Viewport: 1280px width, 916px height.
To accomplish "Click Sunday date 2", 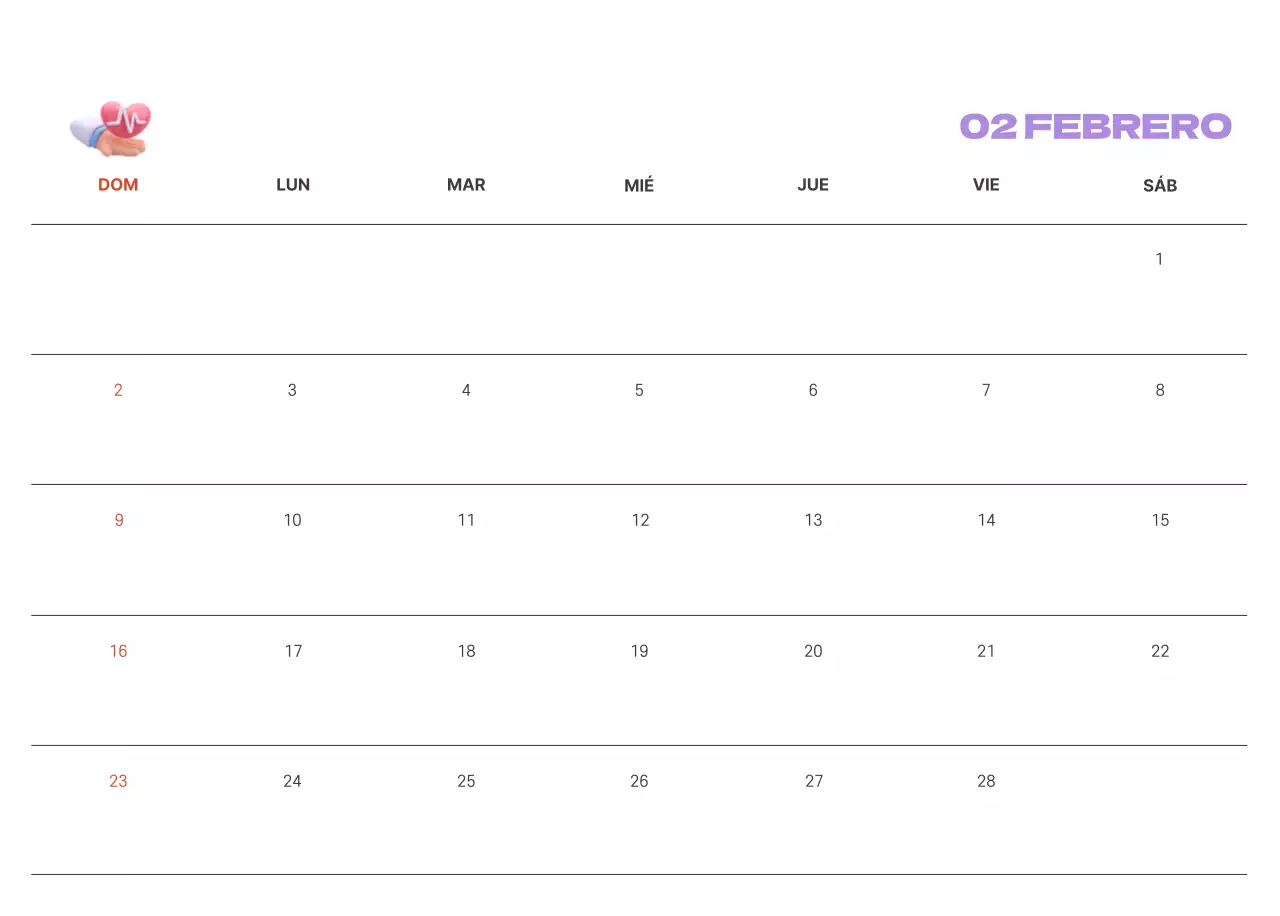I will (x=118, y=390).
